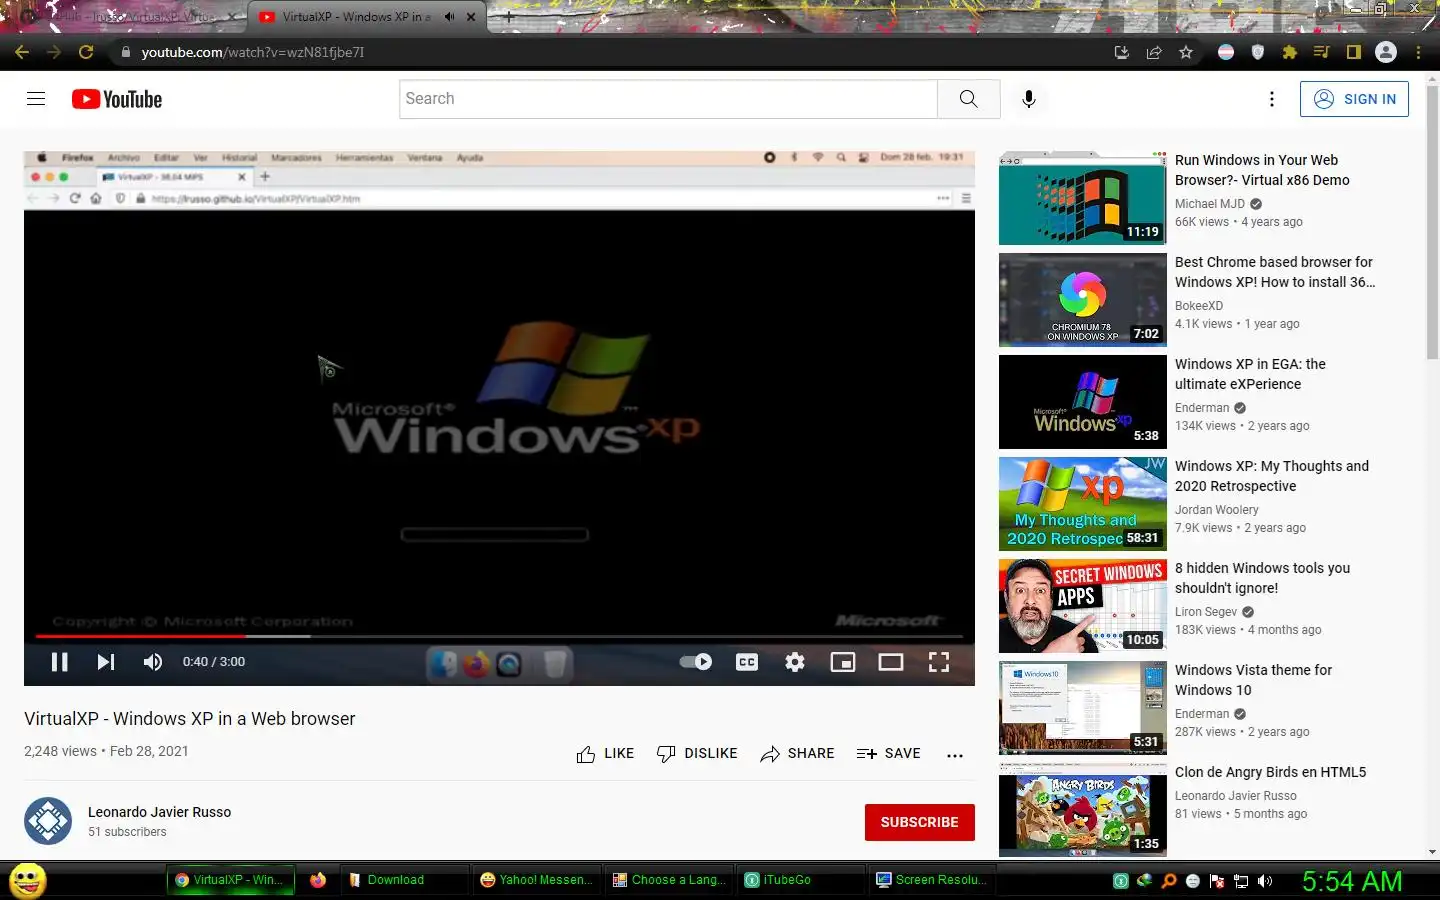Viewport: 1440px width, 900px height.
Task: Toggle browser side panel
Action: point(1354,52)
